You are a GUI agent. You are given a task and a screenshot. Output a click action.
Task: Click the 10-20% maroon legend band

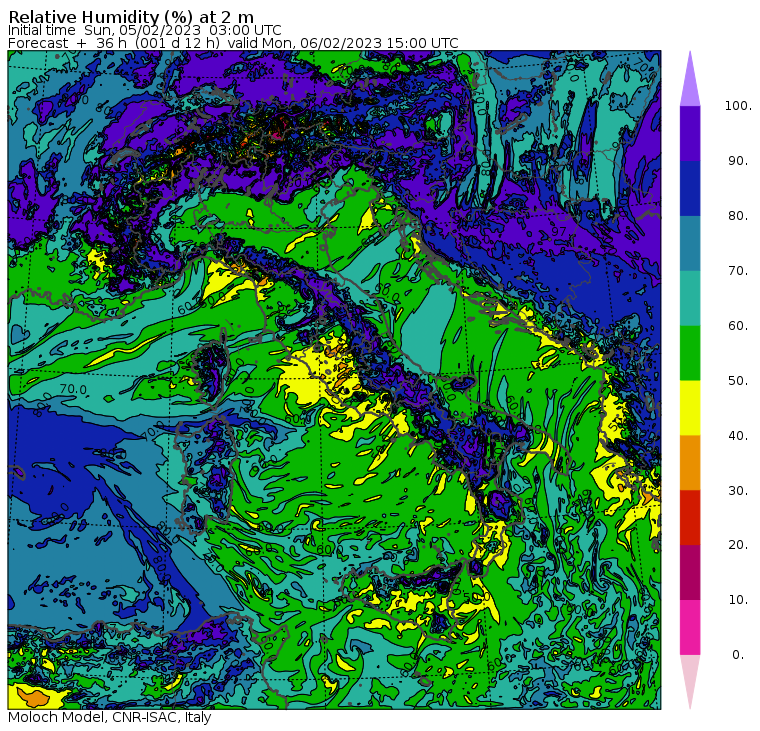690,572
